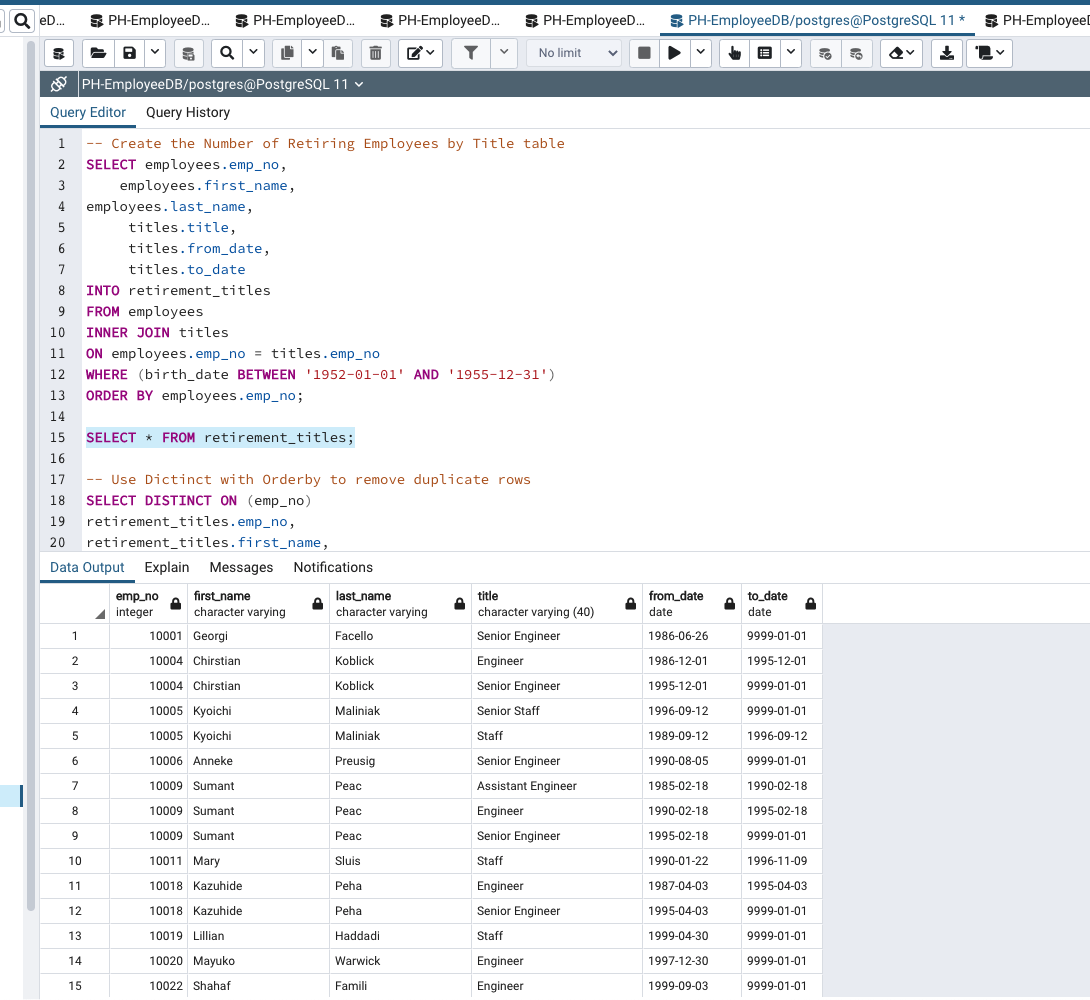Screen dimensions: 1090x1000
Task: Click the 'Assistant Engineer' title cell
Action: click(x=556, y=786)
